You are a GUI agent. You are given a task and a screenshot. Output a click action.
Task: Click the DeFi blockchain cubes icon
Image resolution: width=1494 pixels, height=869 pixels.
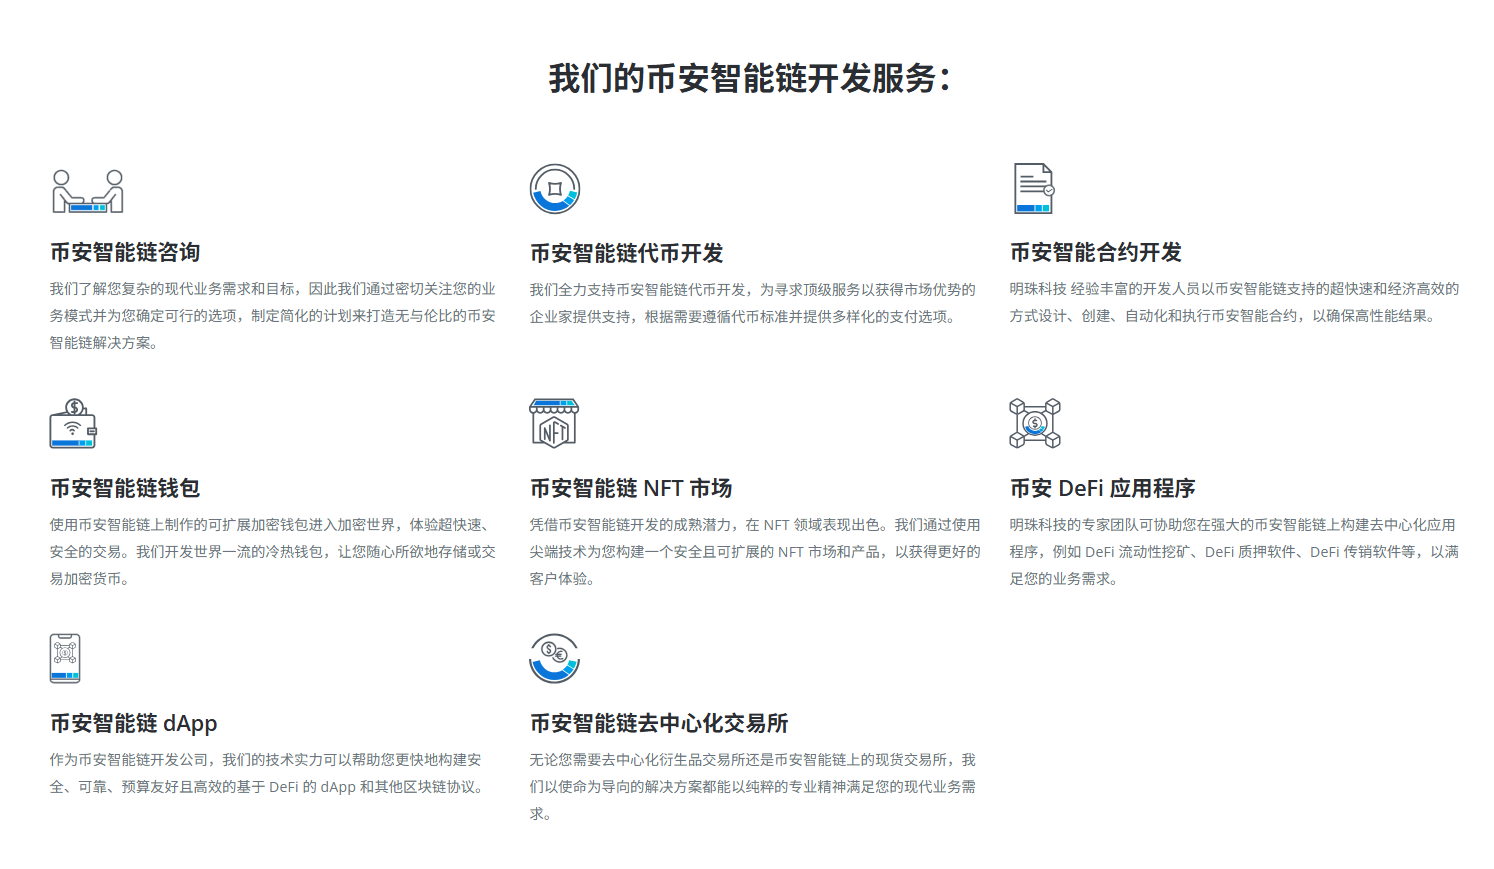coord(1034,424)
